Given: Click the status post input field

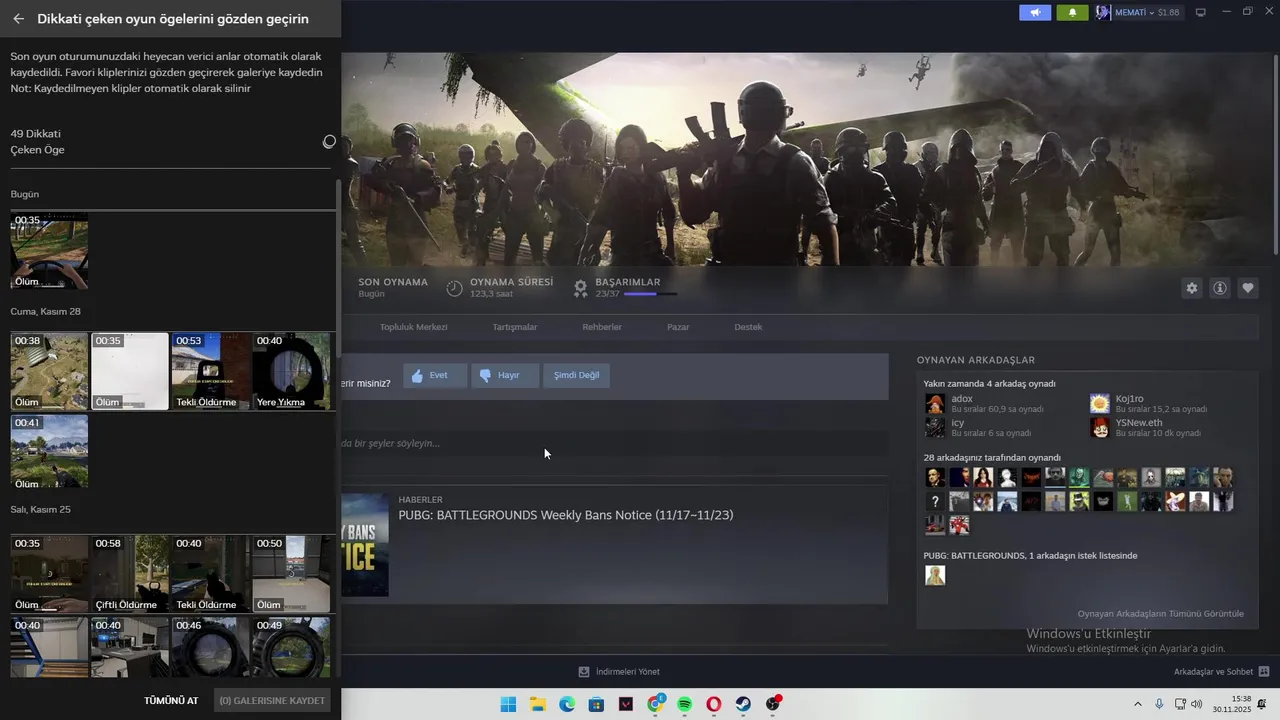Looking at the screenshot, I should 614,443.
